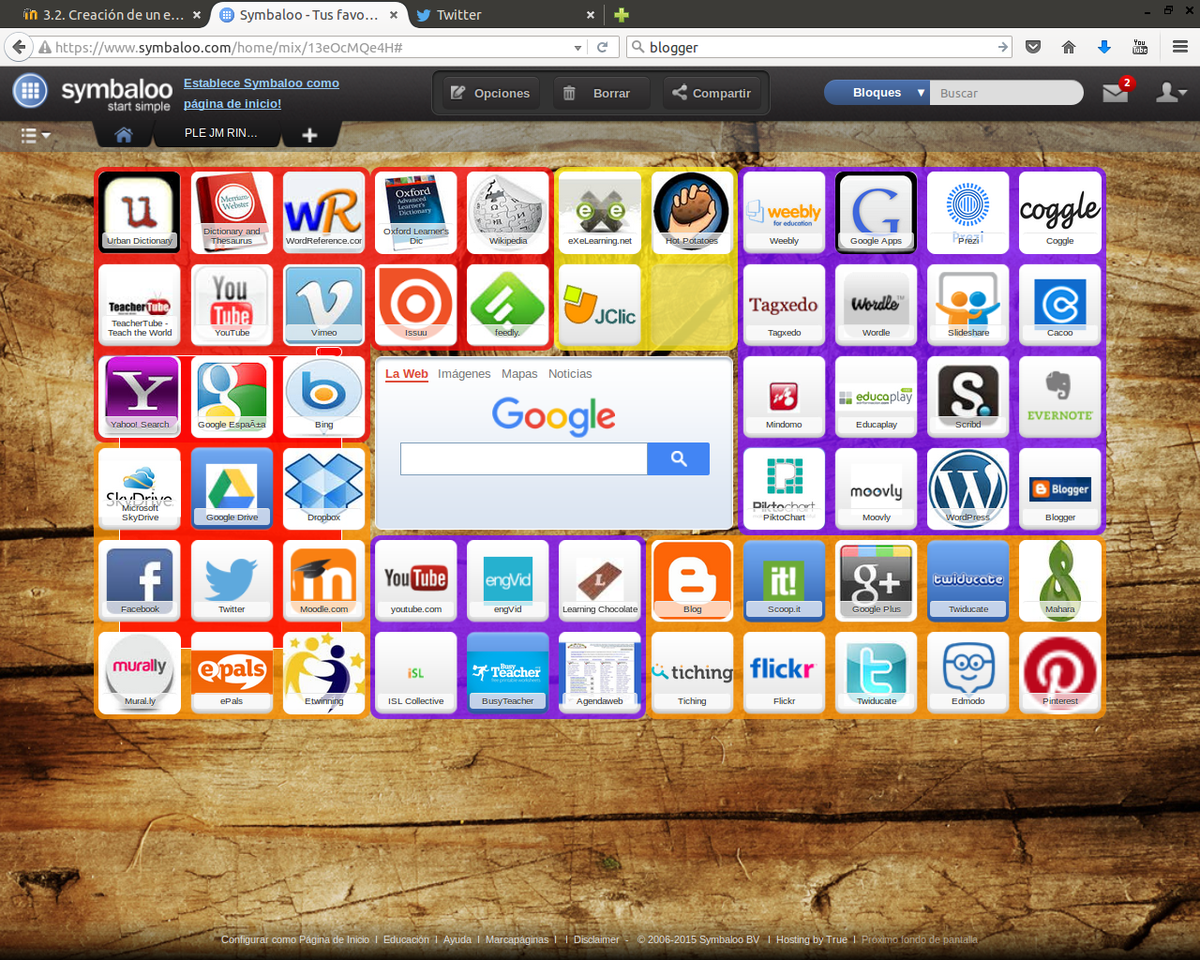Image resolution: width=1200 pixels, height=960 pixels.
Task: Click the Google widget search text field
Action: pyautogui.click(x=524, y=459)
